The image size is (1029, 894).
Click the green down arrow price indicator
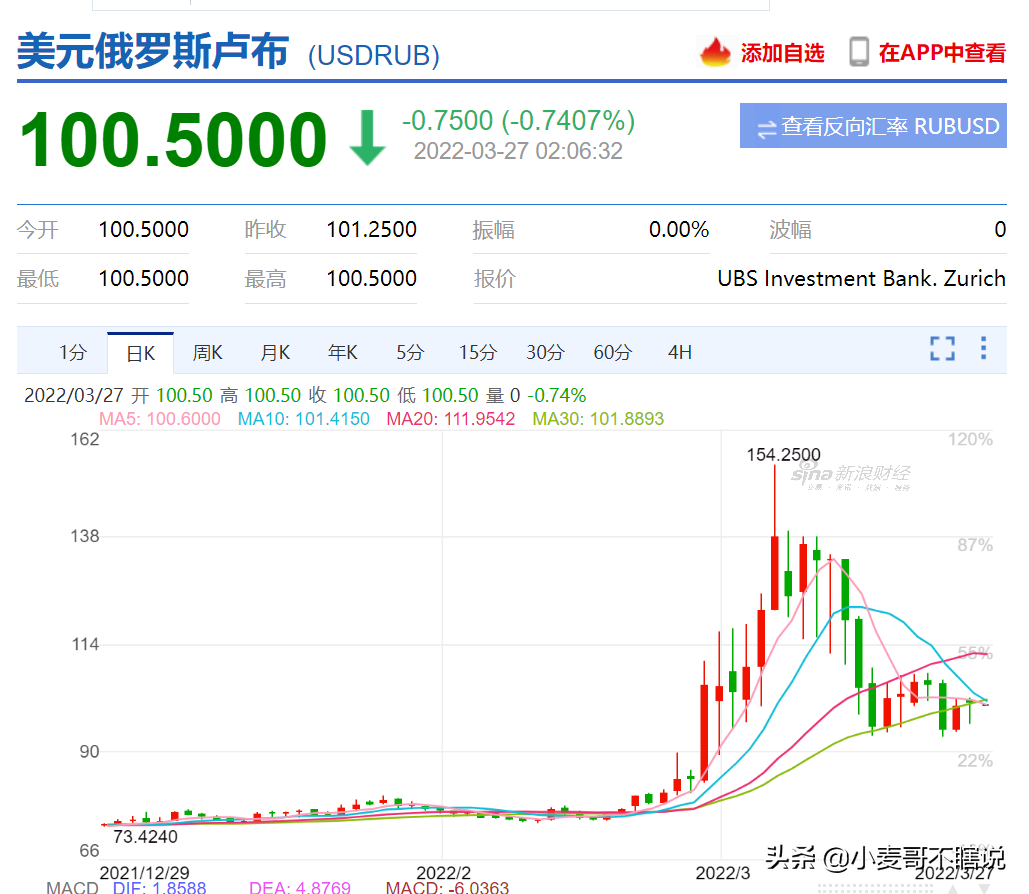368,137
